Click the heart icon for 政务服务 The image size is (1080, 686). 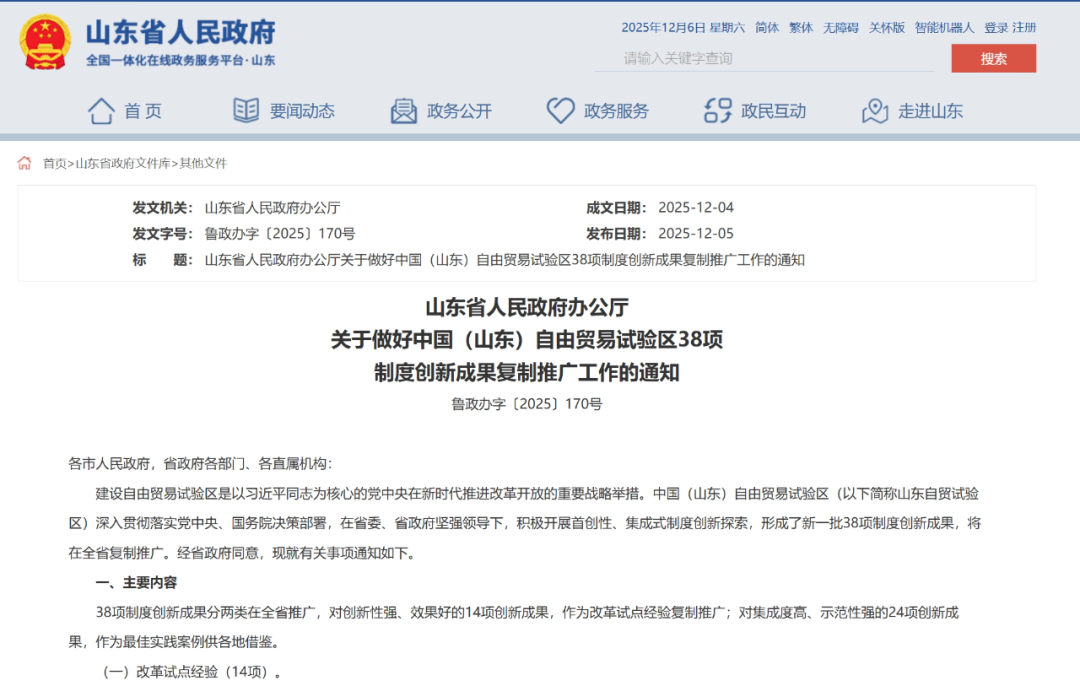(x=560, y=111)
